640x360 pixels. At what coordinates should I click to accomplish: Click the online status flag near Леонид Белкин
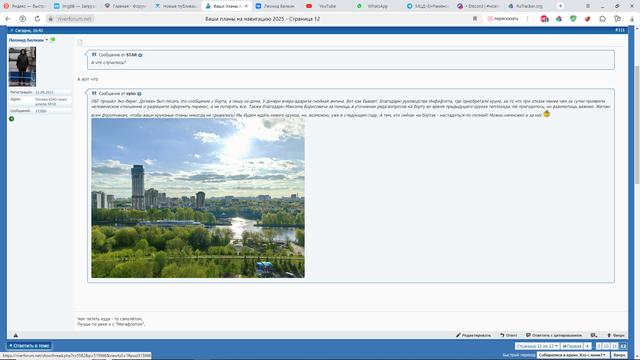click(x=52, y=40)
